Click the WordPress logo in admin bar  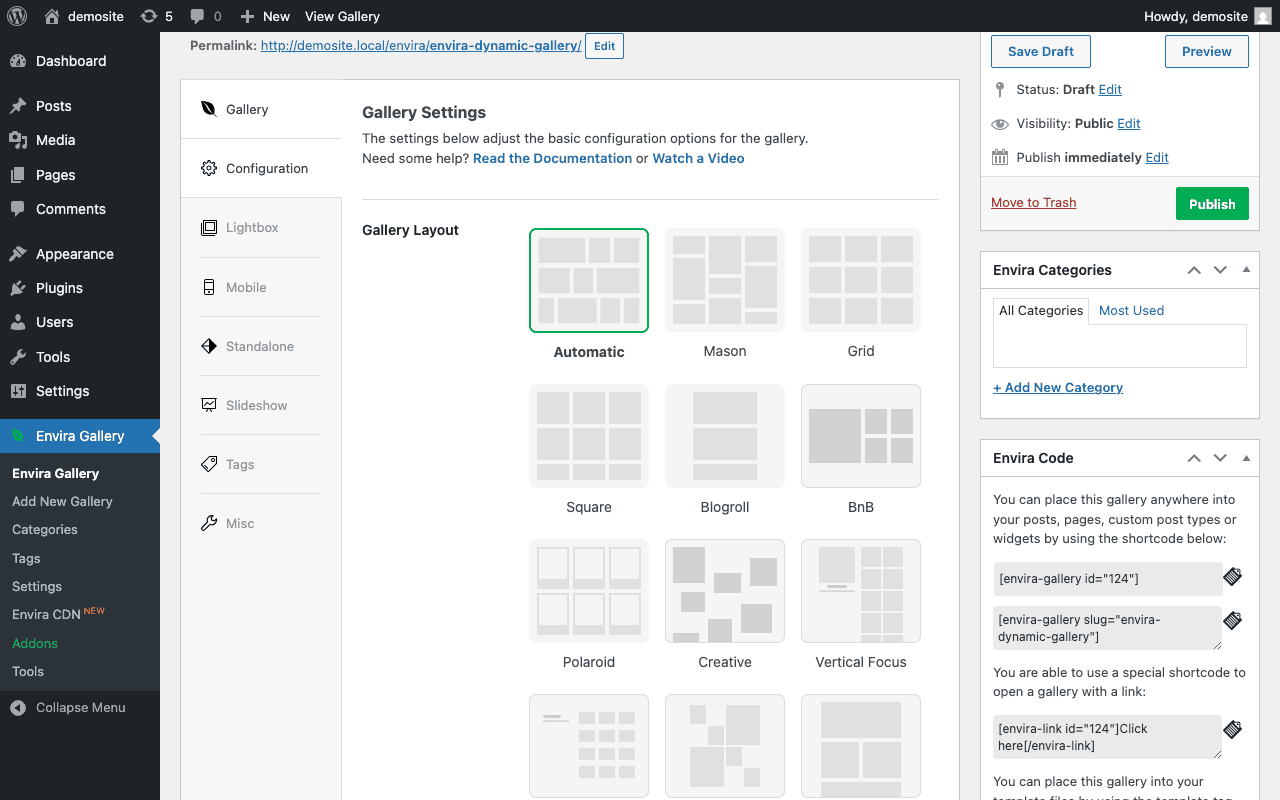(x=16, y=16)
